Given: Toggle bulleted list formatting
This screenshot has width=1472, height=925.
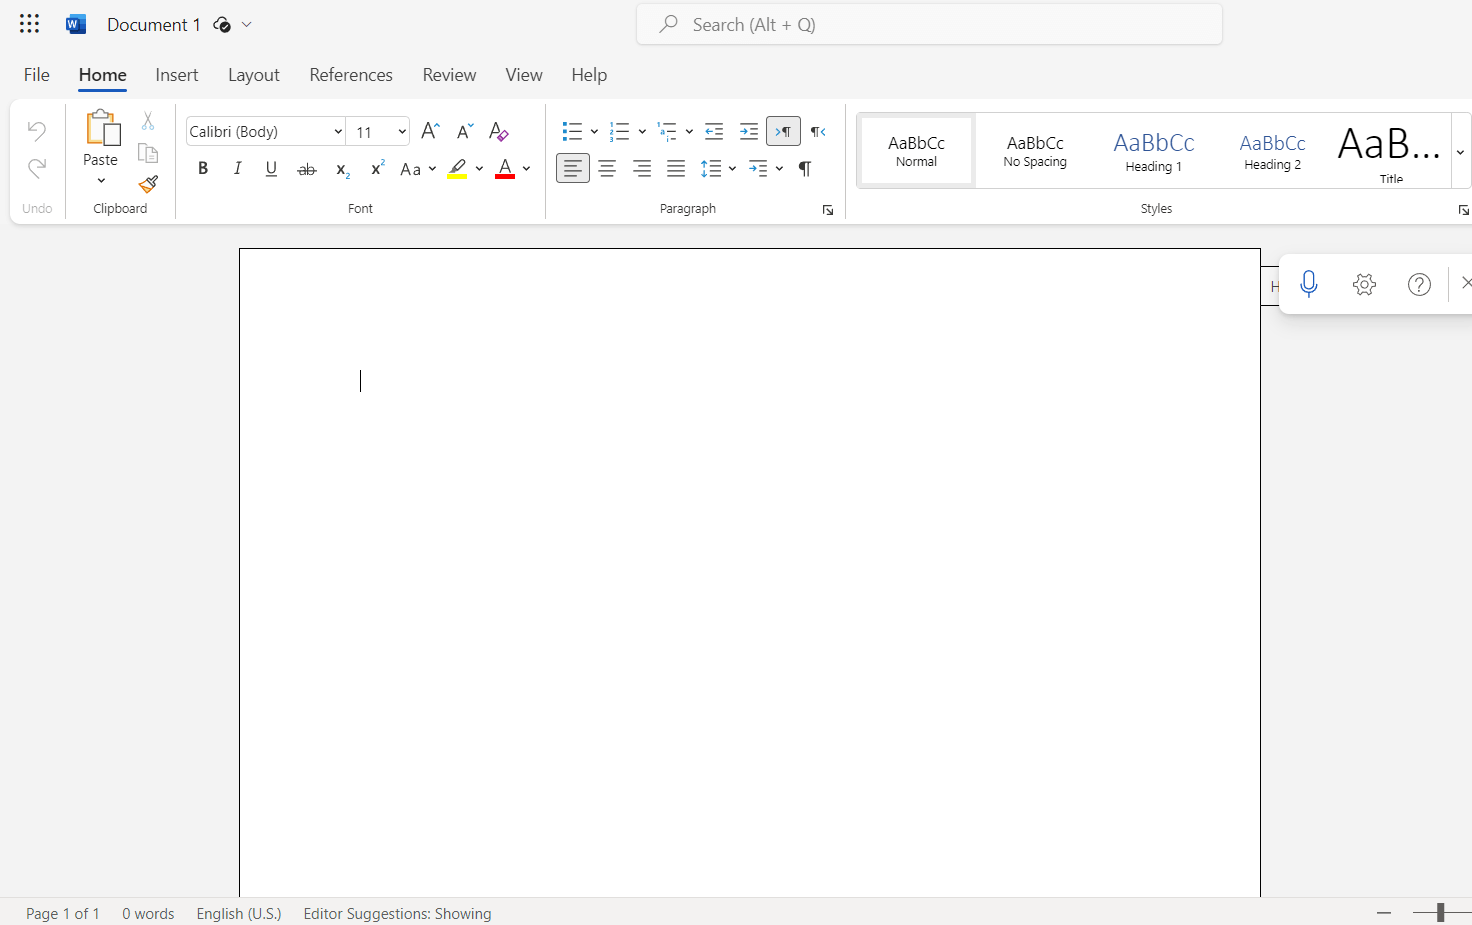Looking at the screenshot, I should [x=572, y=131].
